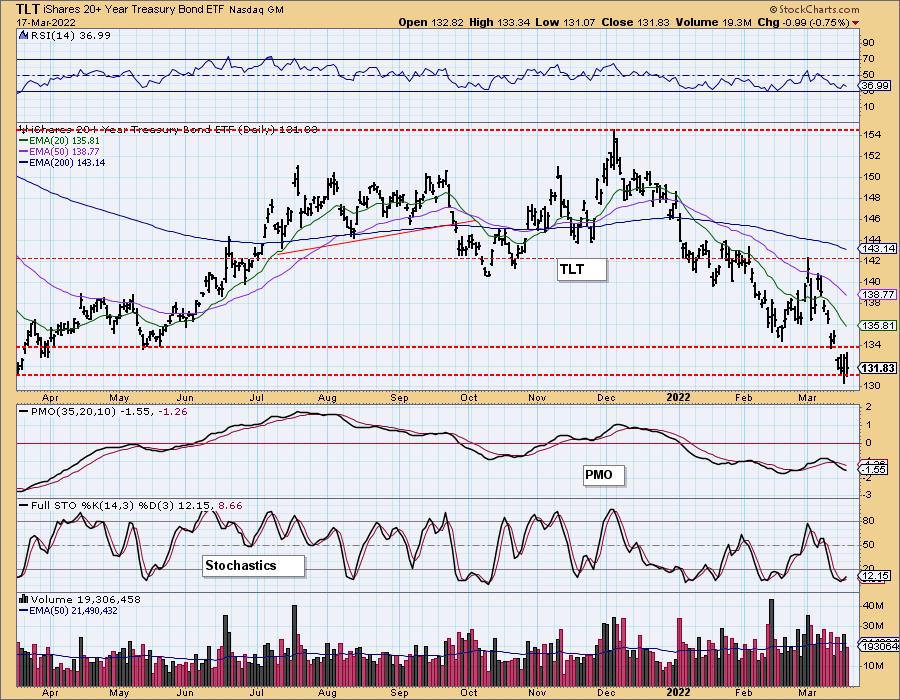Screen dimensions: 900x700
Task: Click the Stochastics annotation box
Action: click(254, 565)
